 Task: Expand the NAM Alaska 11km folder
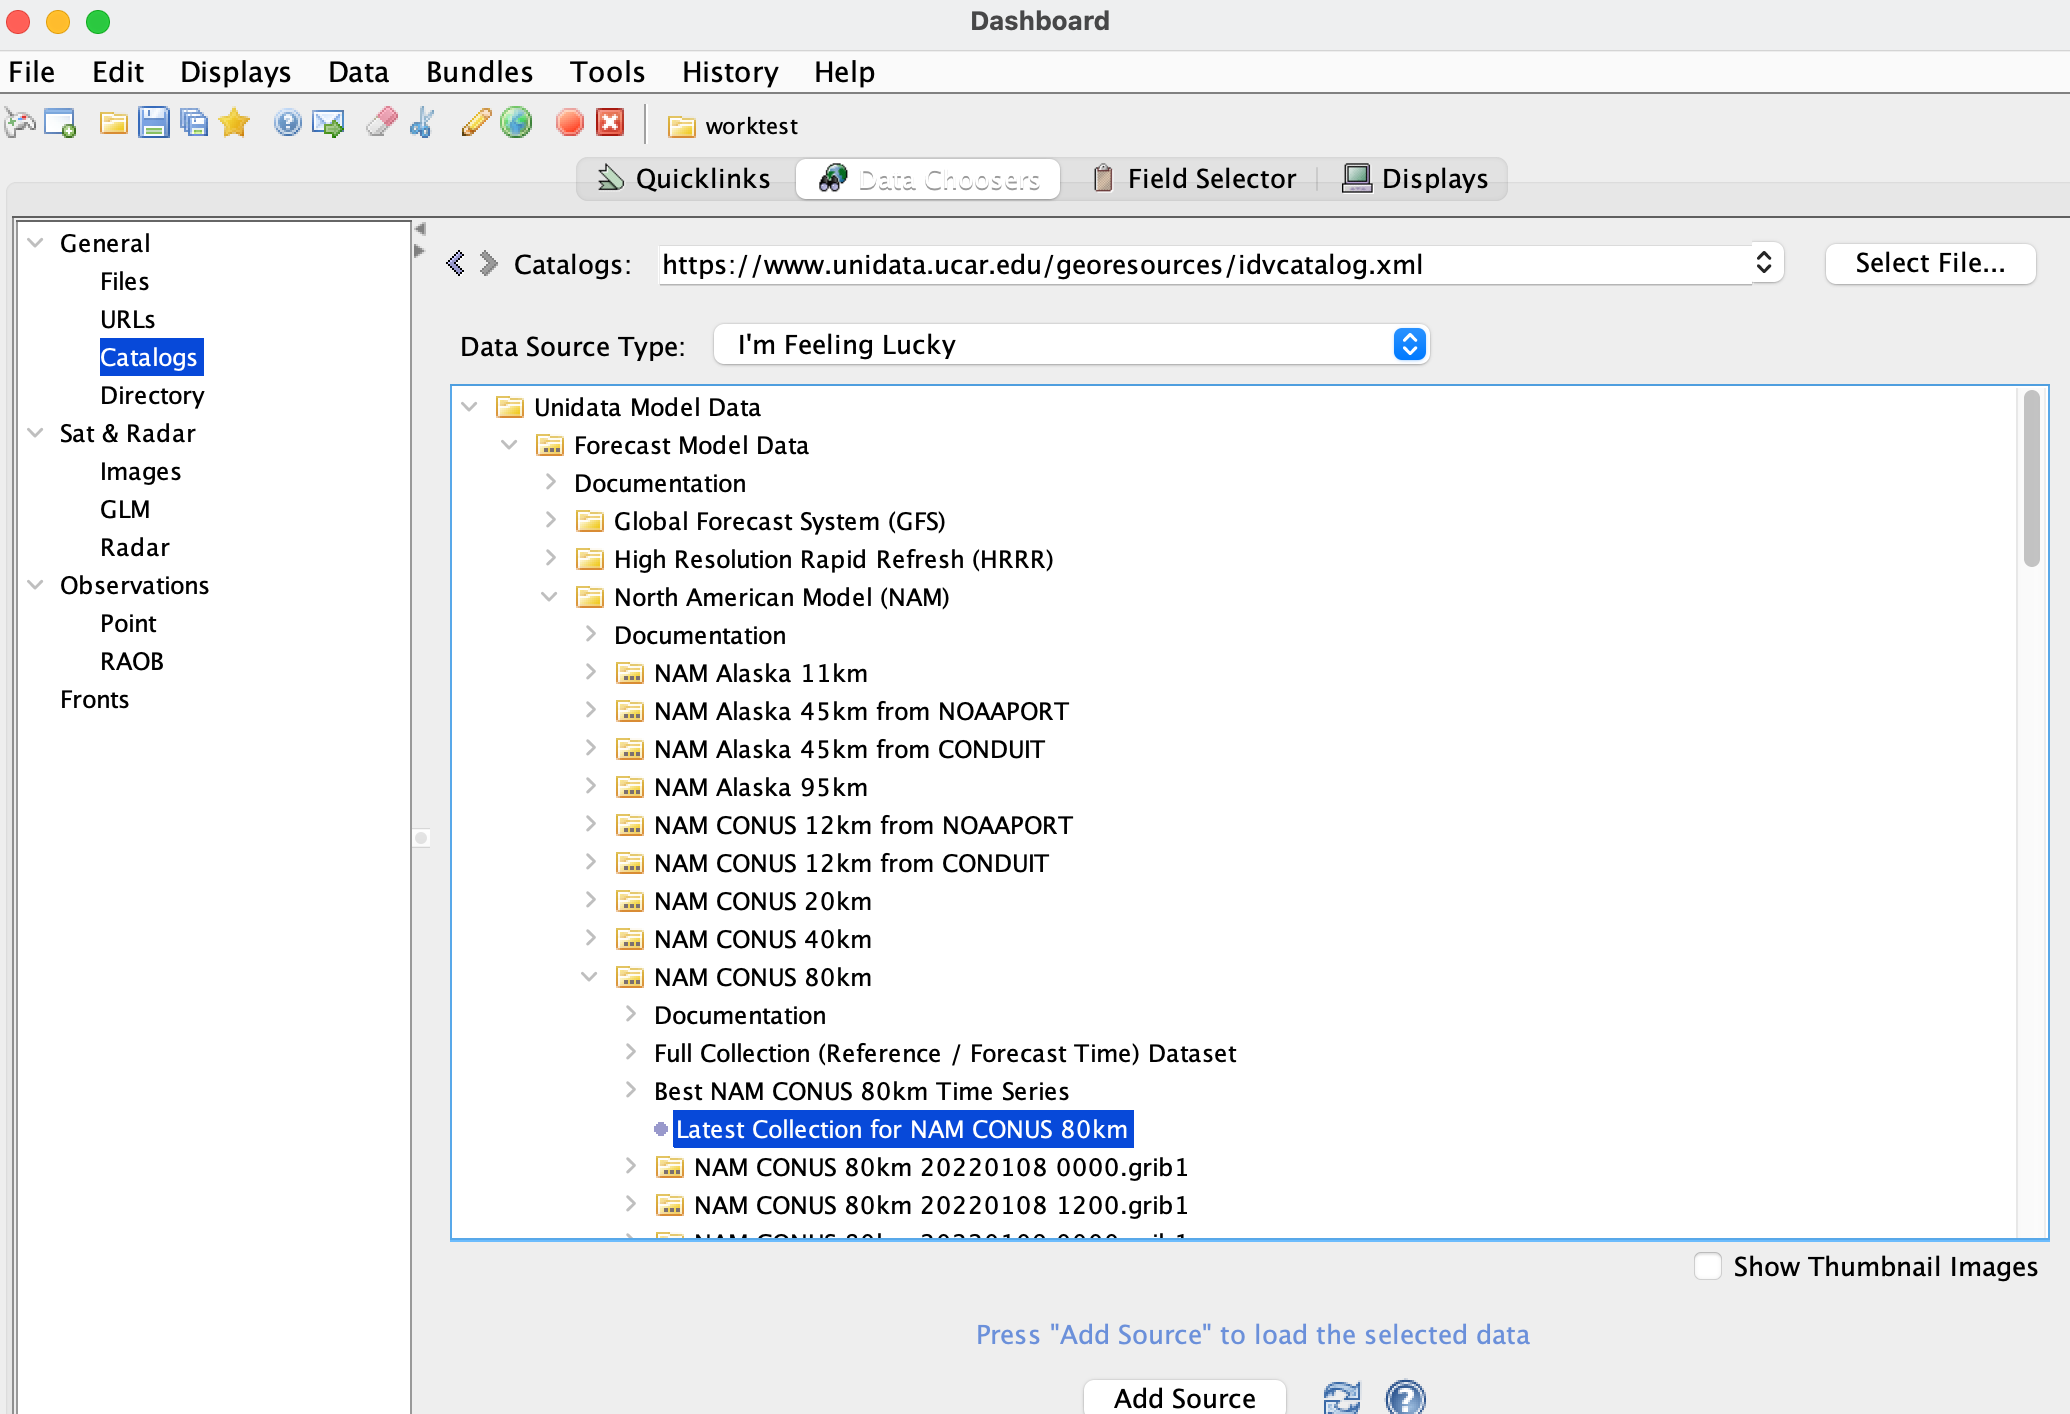click(590, 673)
